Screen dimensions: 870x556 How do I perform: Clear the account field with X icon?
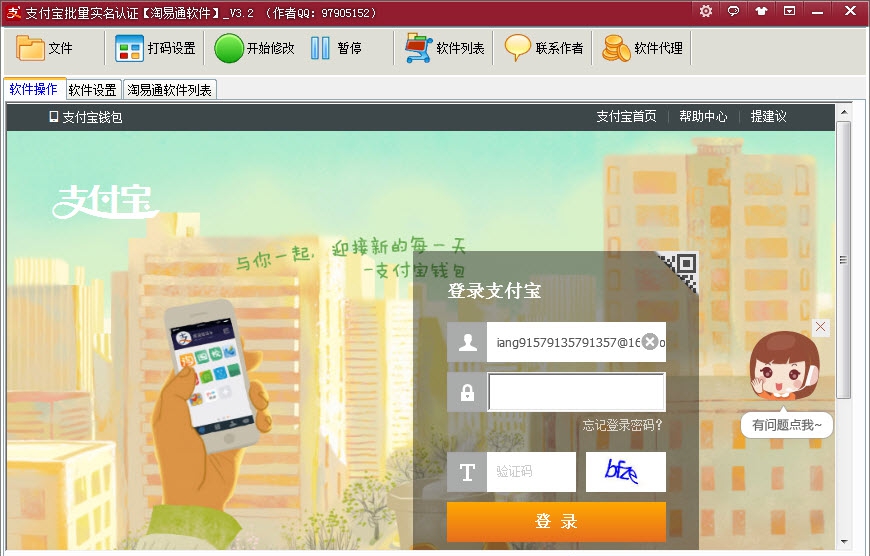(650, 342)
